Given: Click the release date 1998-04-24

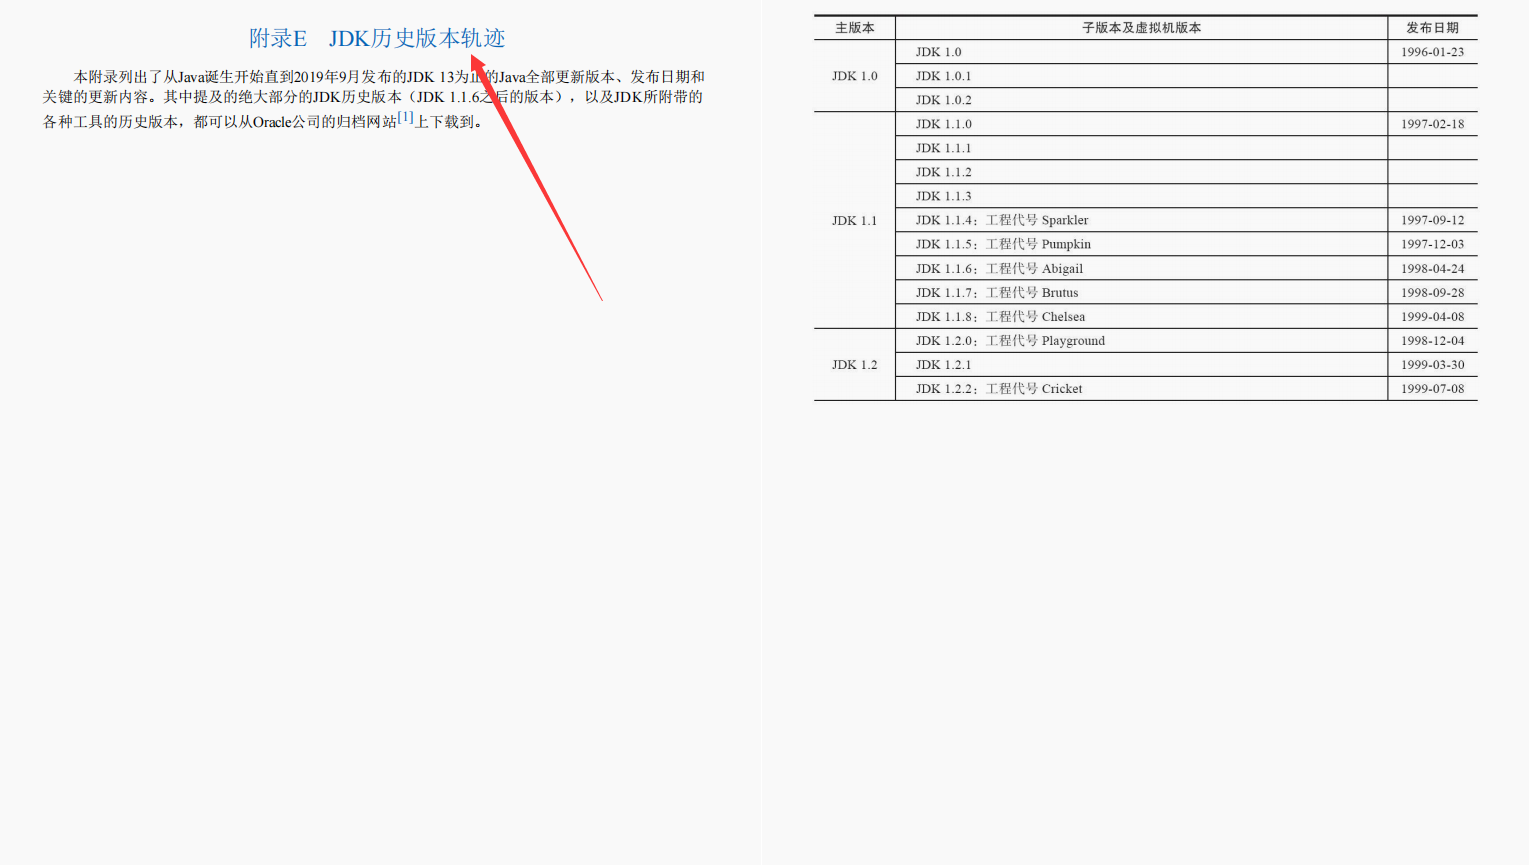Looking at the screenshot, I should click(x=1432, y=268).
